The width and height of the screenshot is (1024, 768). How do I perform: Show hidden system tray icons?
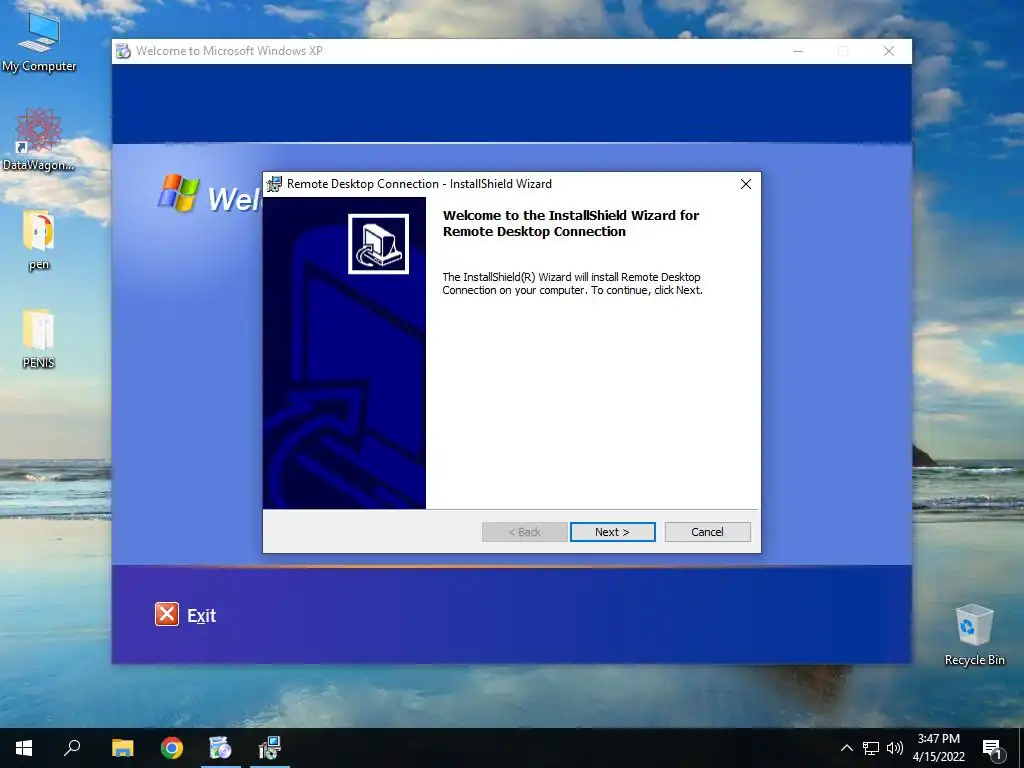coord(846,748)
